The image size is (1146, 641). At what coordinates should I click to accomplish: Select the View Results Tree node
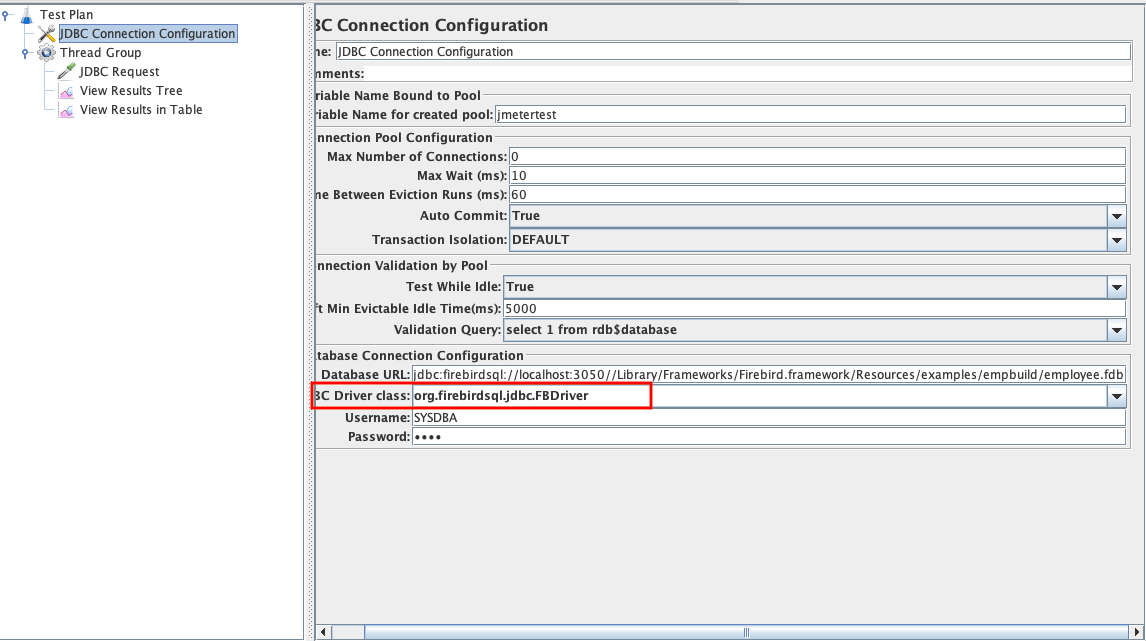point(129,90)
